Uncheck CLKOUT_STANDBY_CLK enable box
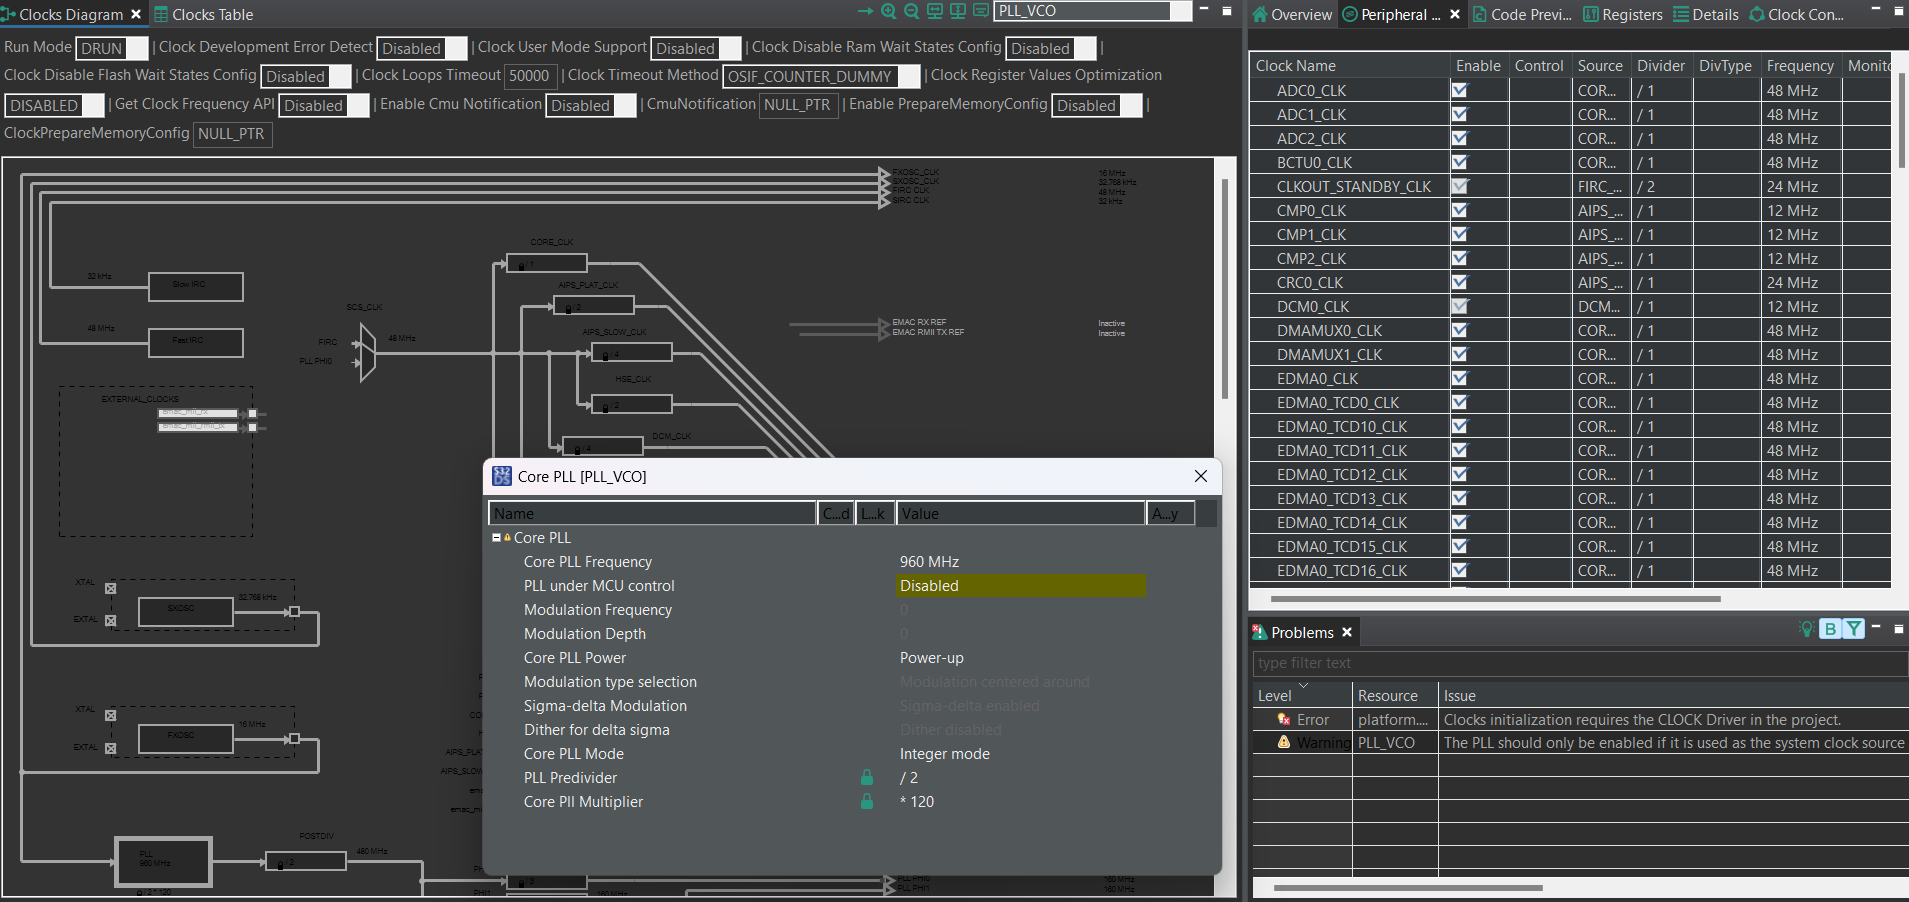This screenshot has height=902, width=1909. tap(1459, 186)
